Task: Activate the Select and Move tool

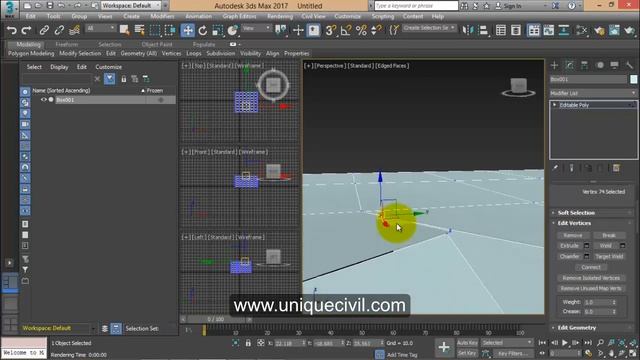Action: (188, 30)
